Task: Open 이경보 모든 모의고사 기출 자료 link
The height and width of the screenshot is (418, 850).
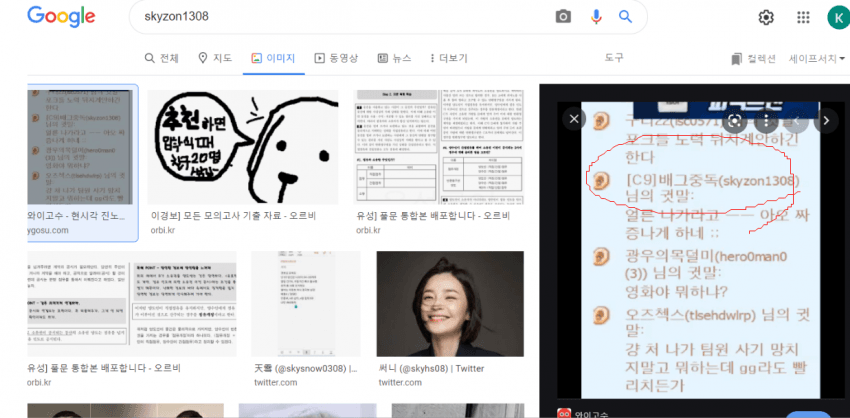Action: coord(233,216)
